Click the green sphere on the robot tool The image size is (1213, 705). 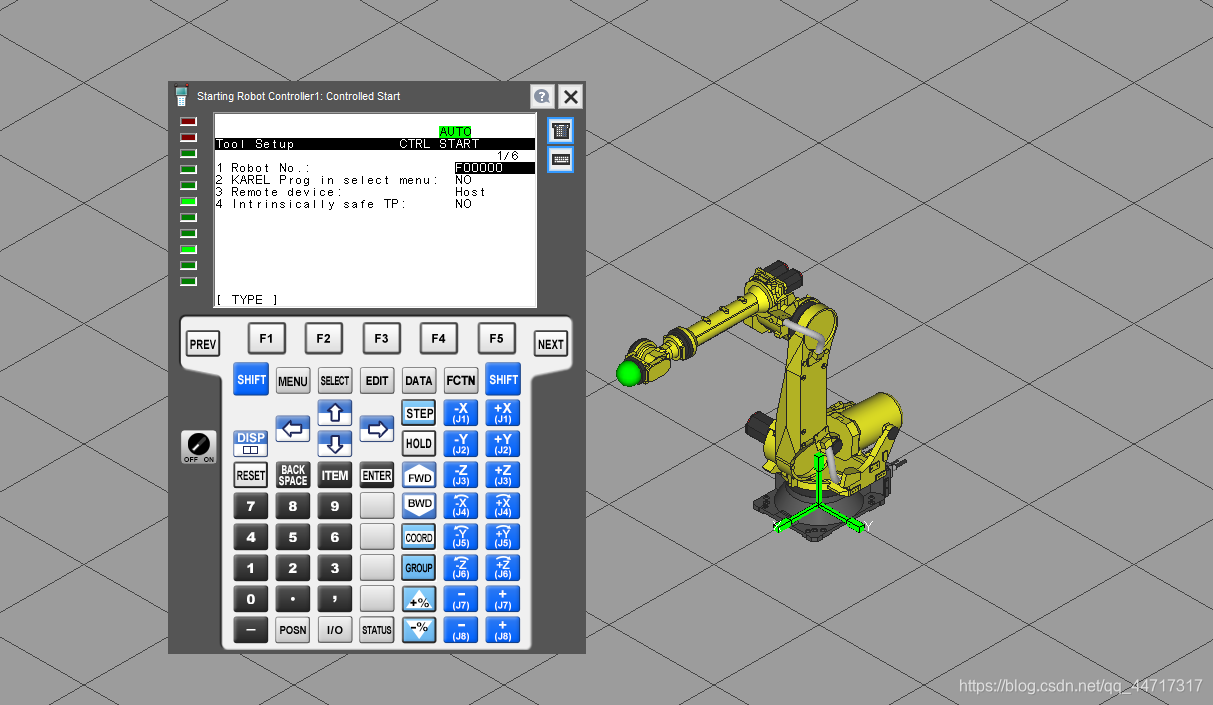[x=628, y=374]
